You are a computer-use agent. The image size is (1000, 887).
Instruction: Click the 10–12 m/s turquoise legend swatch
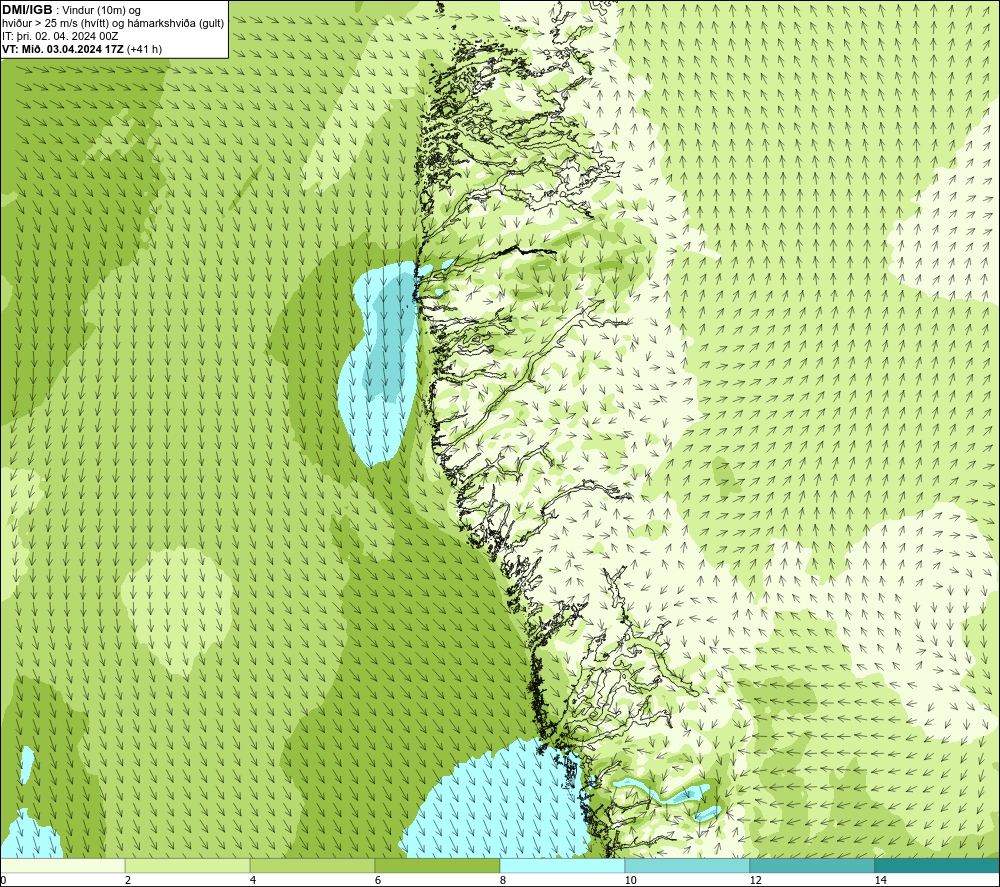tap(688, 865)
